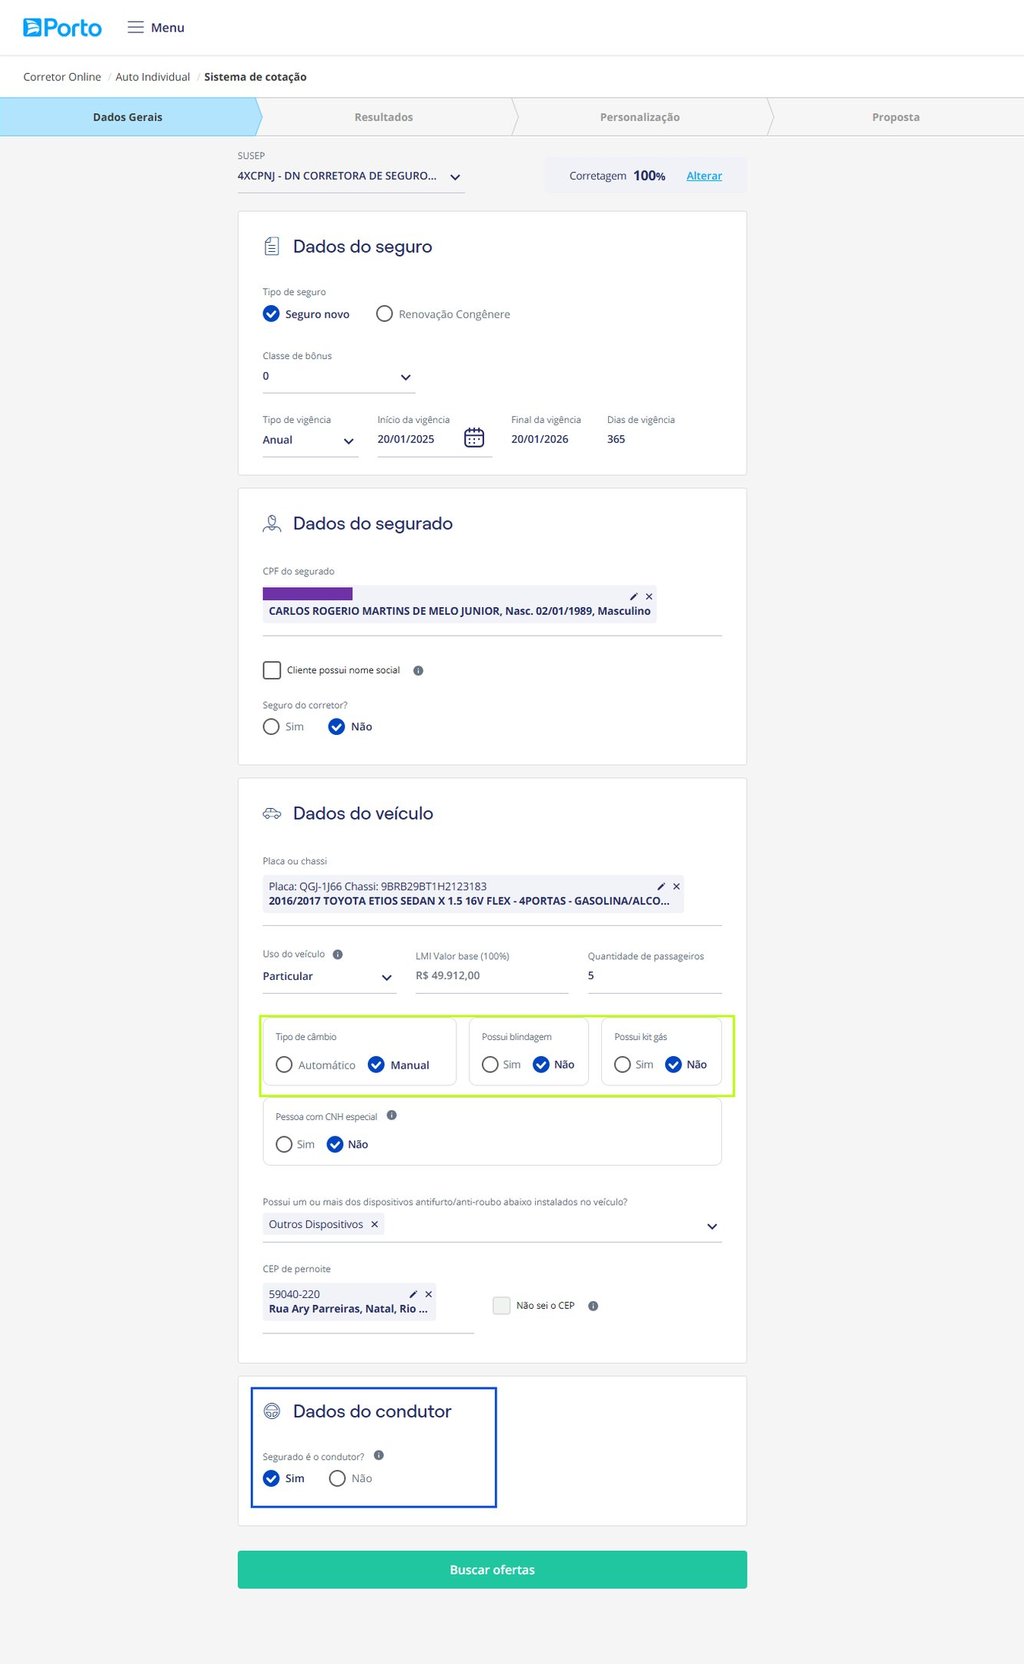1024x1664 pixels.
Task: Check Cliente possui nome social checkbox
Action: tap(272, 670)
